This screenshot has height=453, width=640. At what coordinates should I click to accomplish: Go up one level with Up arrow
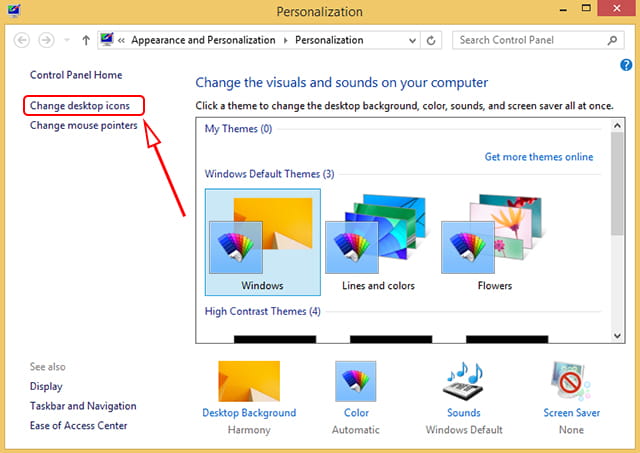[x=86, y=40]
